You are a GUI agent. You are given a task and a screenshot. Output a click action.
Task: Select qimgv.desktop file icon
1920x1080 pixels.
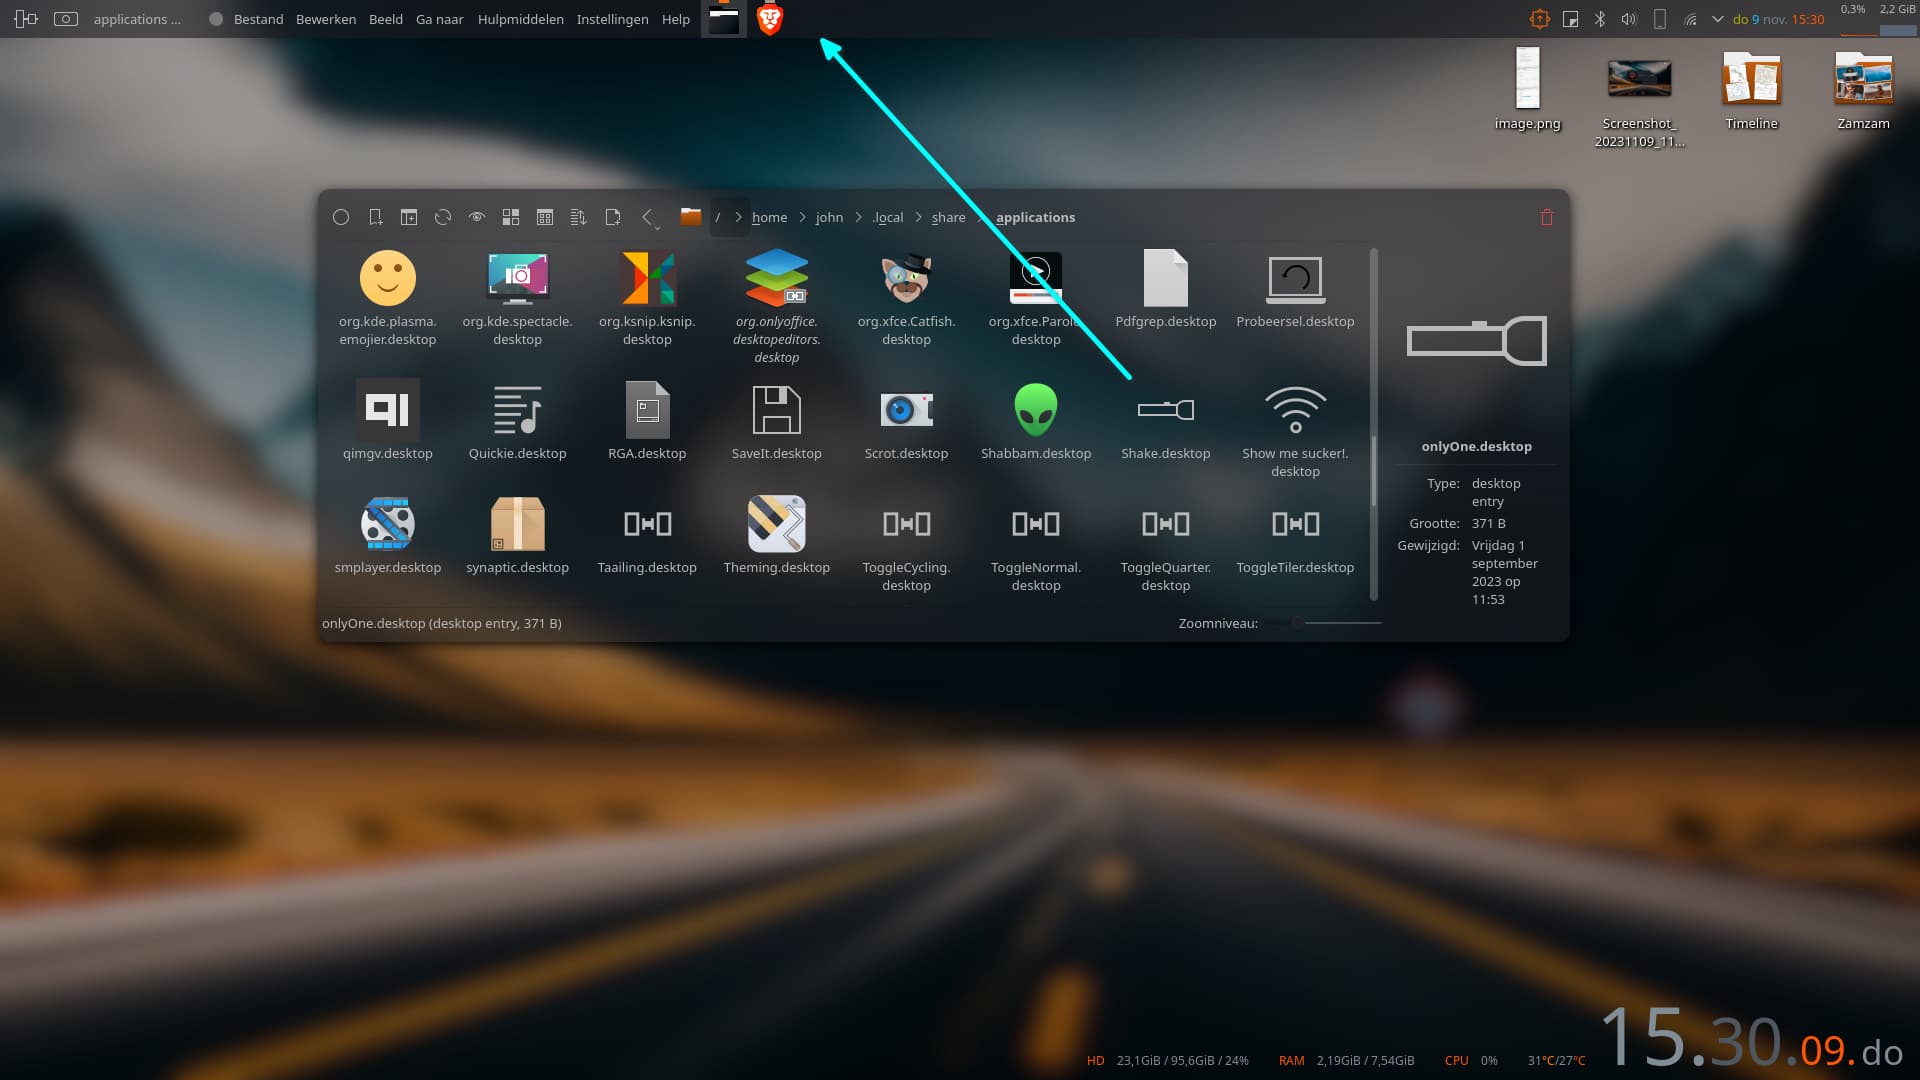(x=388, y=410)
